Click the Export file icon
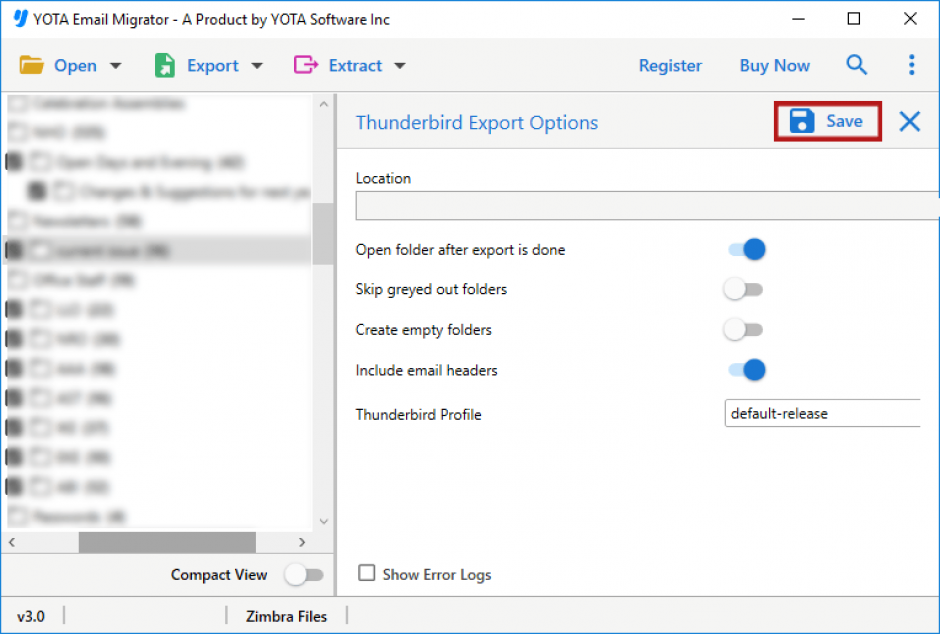The image size is (940, 634). 165,66
